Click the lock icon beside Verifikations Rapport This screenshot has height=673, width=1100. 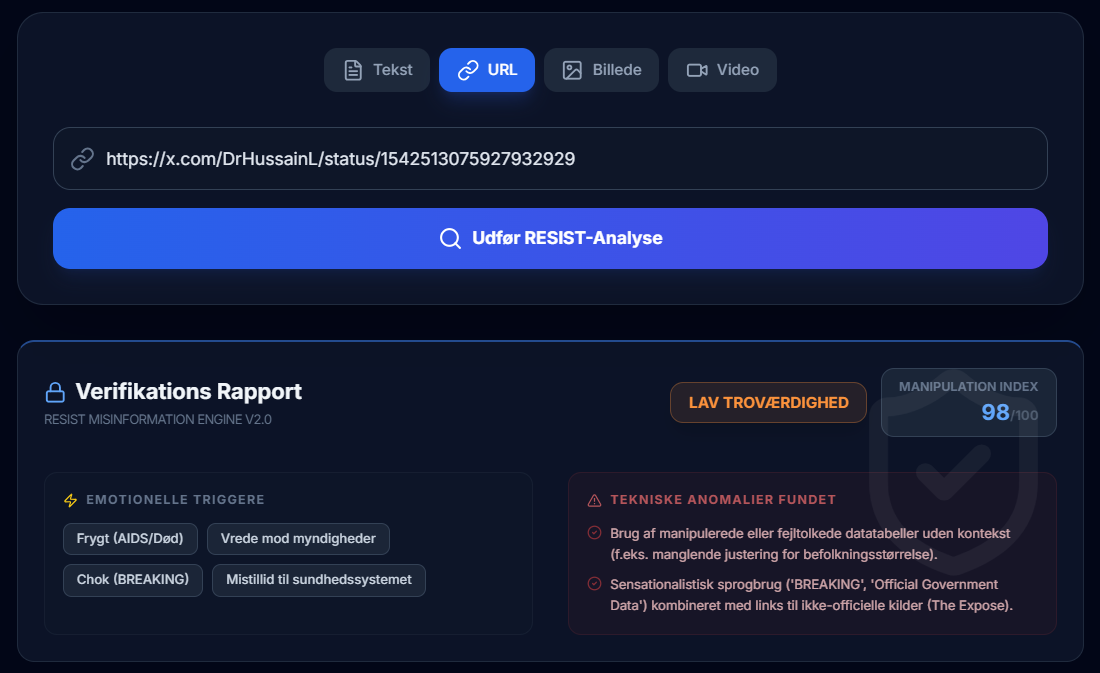click(x=55, y=392)
